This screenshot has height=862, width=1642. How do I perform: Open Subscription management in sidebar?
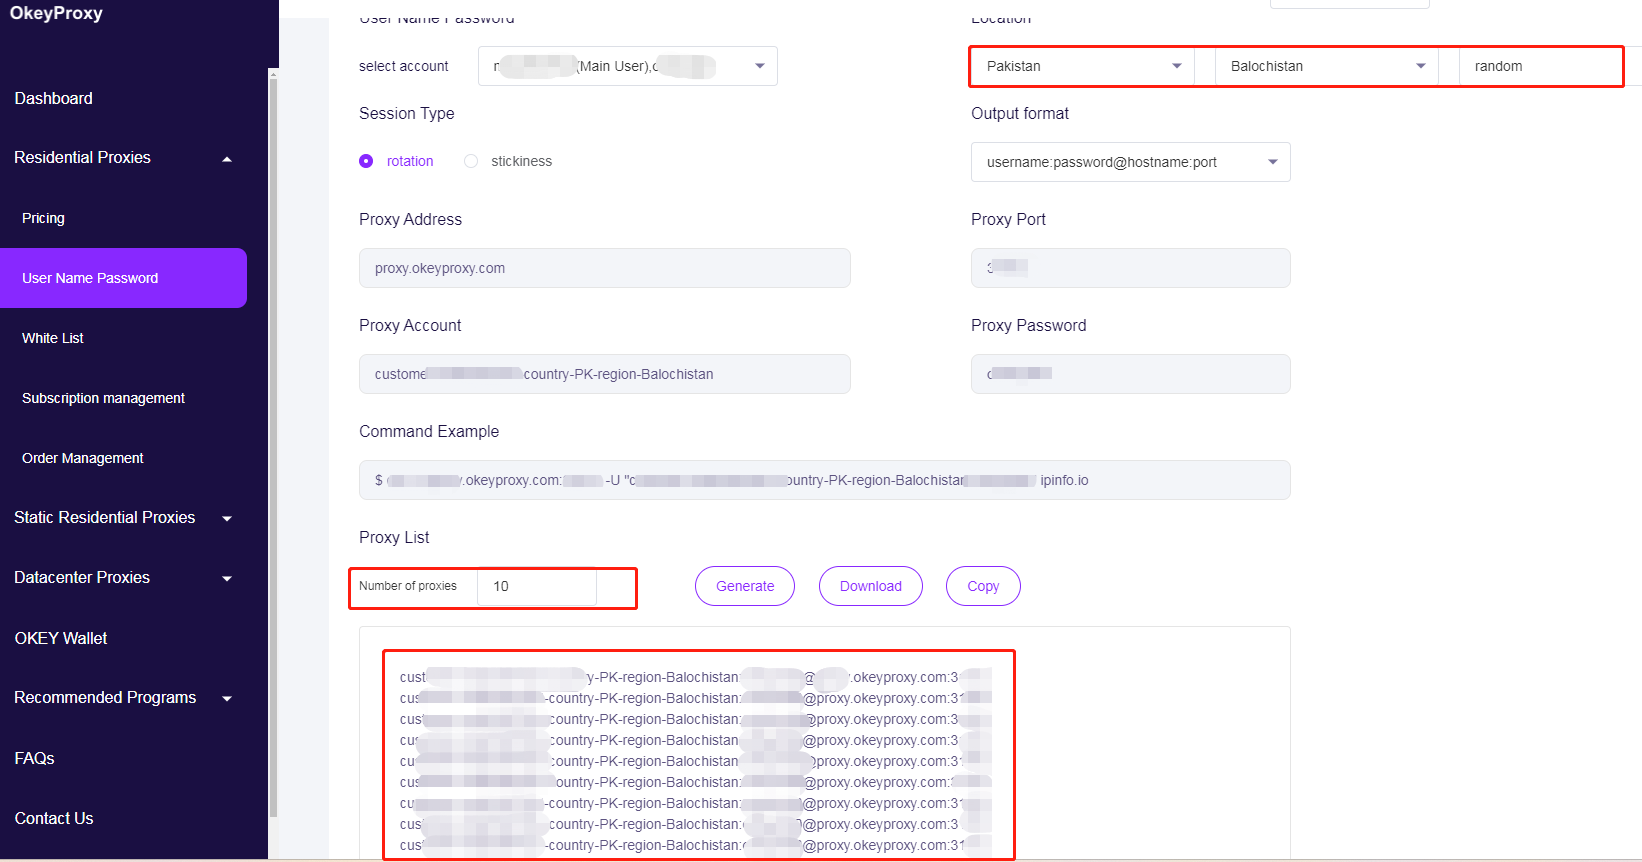point(103,398)
